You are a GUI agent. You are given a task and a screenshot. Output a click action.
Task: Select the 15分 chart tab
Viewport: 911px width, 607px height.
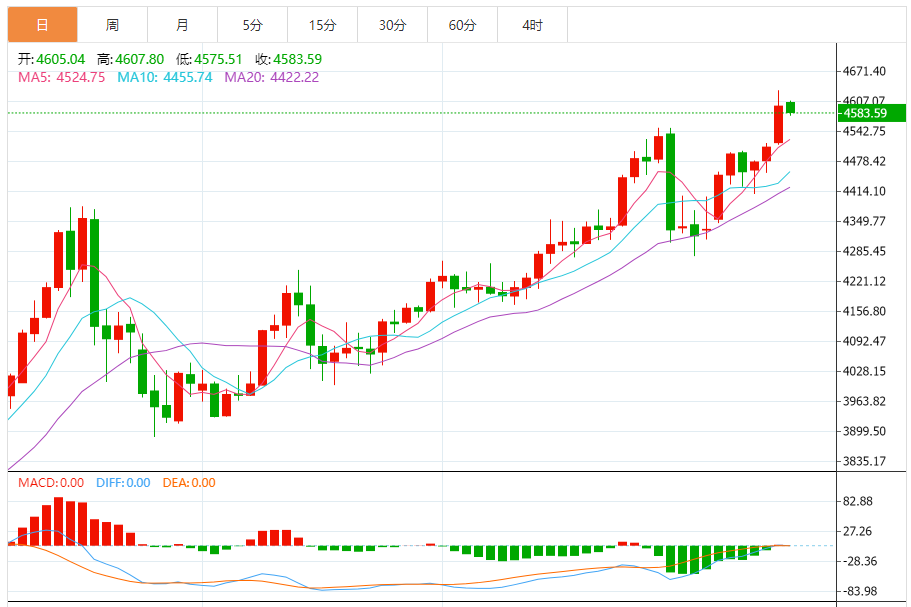pos(322,25)
